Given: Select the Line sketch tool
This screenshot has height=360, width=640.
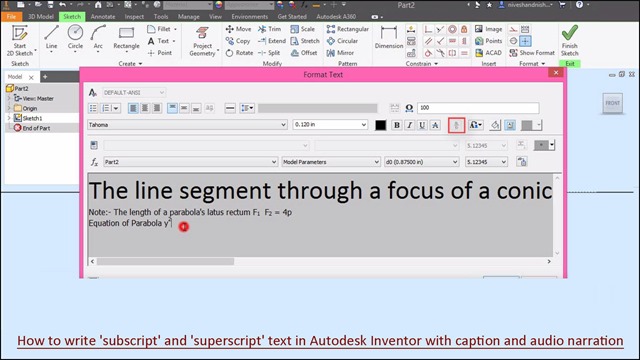Looking at the screenshot, I should (51, 37).
